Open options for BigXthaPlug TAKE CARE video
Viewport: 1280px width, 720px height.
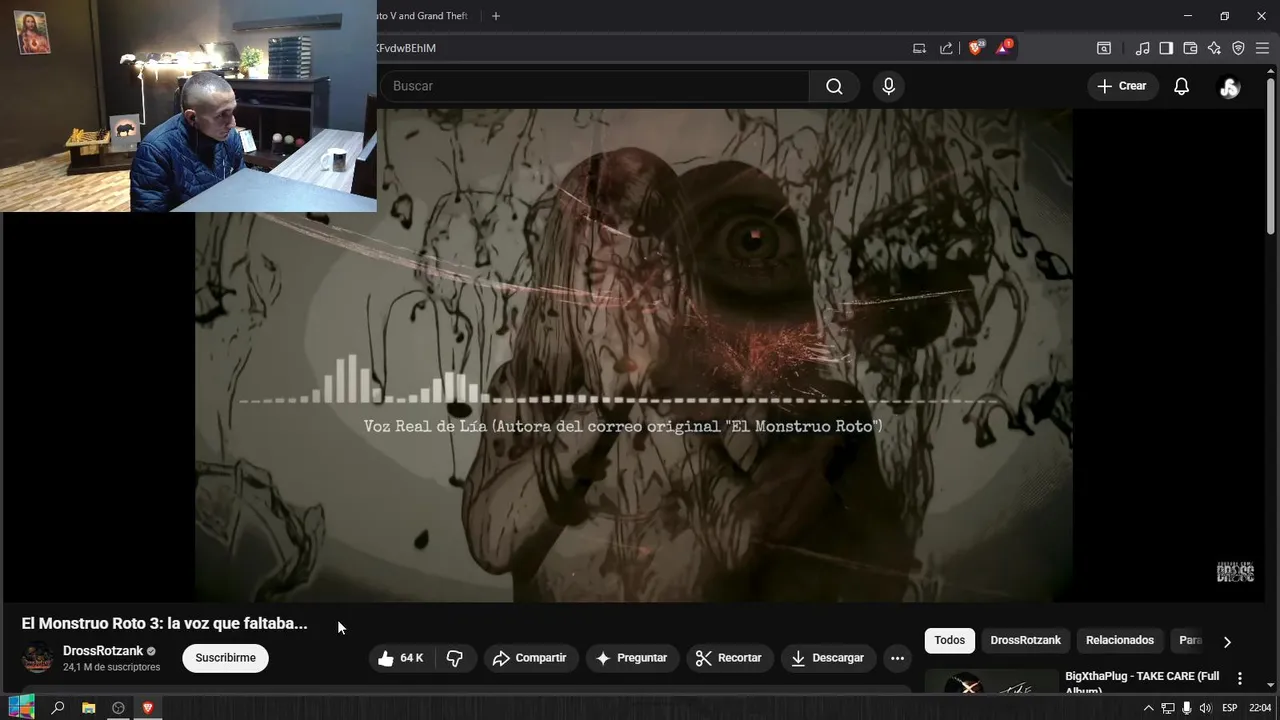tap(1240, 679)
